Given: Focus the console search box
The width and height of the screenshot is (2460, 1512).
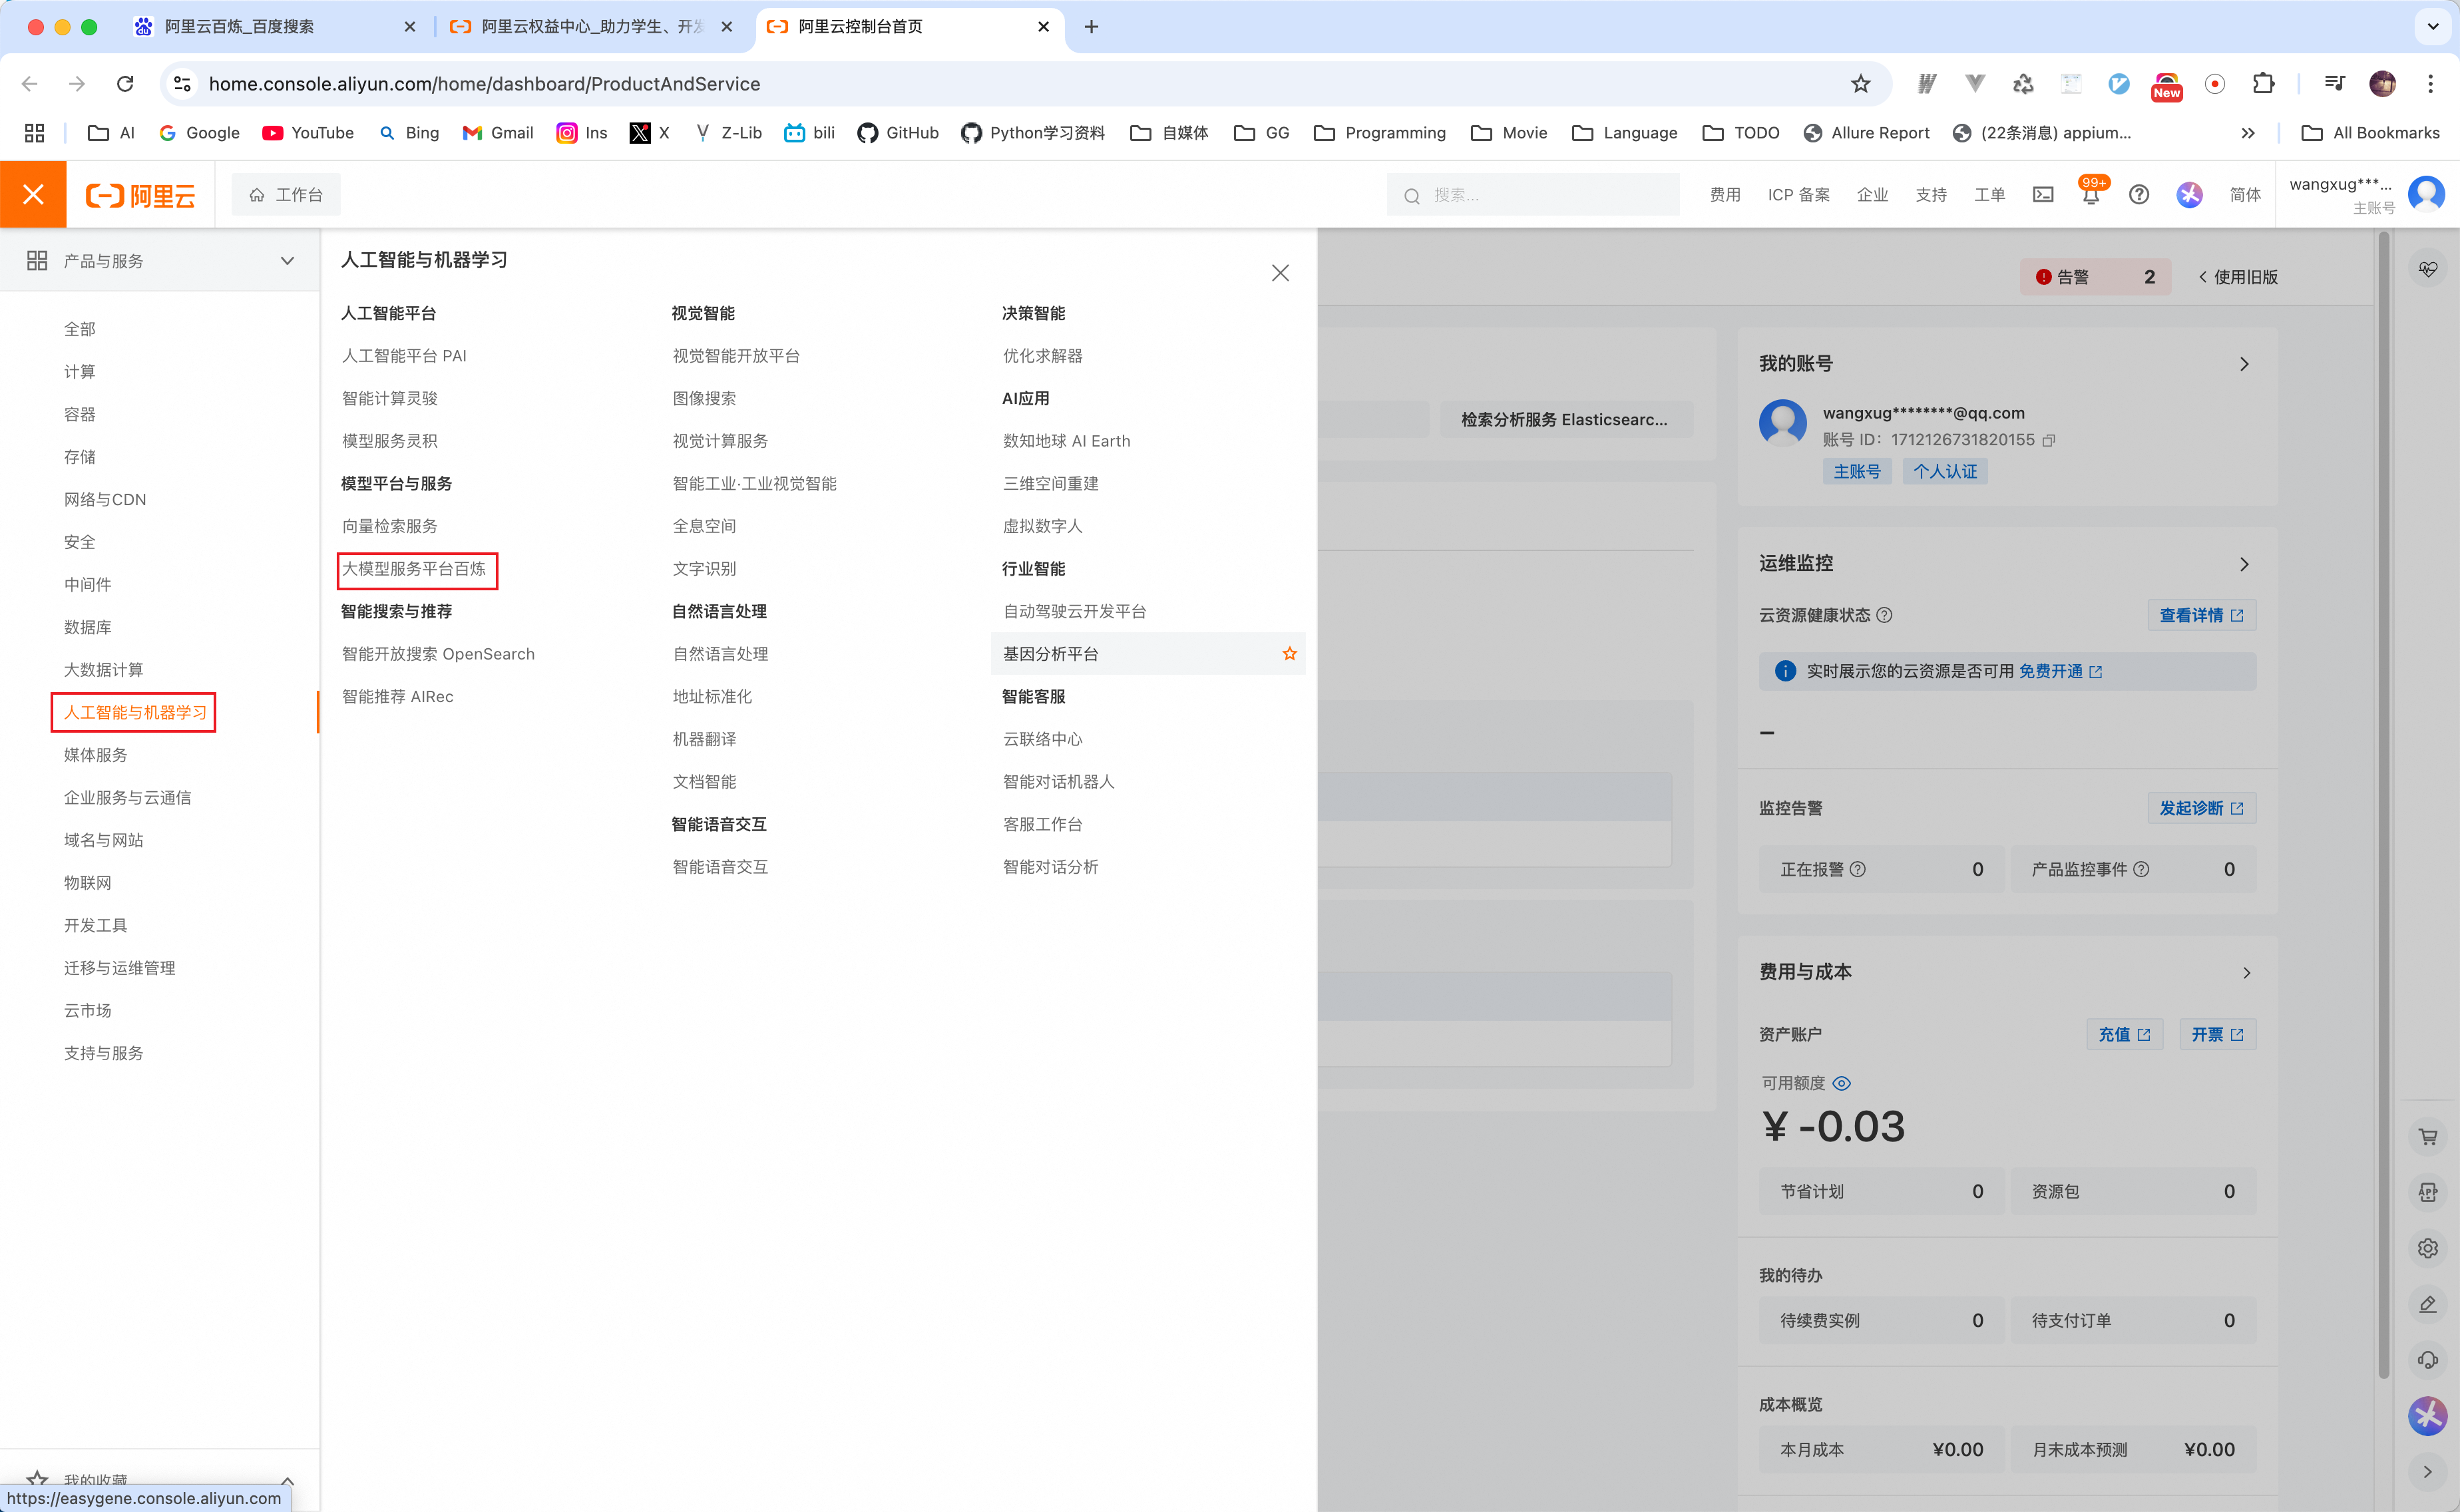Looking at the screenshot, I should (1533, 195).
